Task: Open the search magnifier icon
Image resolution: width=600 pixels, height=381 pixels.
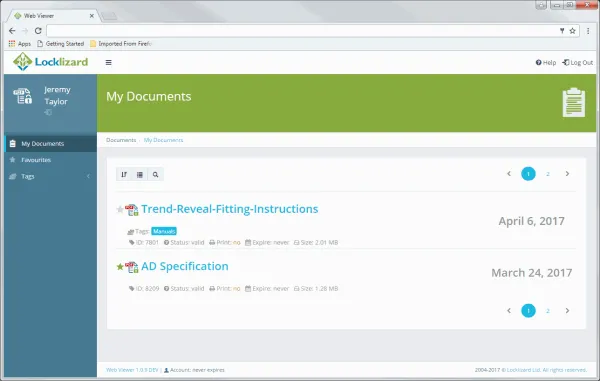Action: pyautogui.click(x=155, y=174)
